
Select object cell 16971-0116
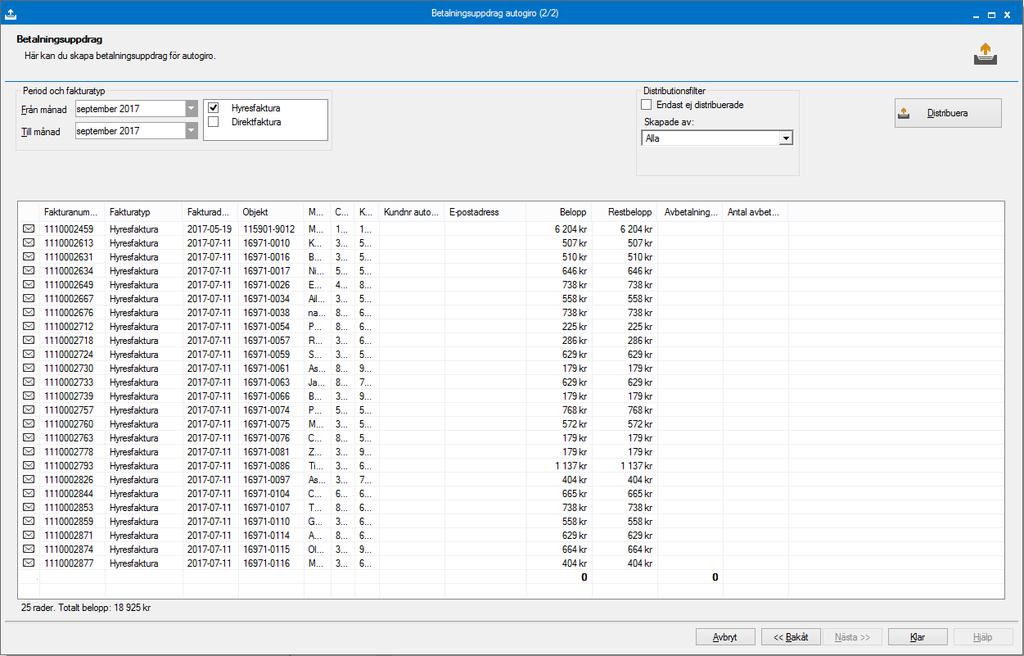tap(266, 563)
